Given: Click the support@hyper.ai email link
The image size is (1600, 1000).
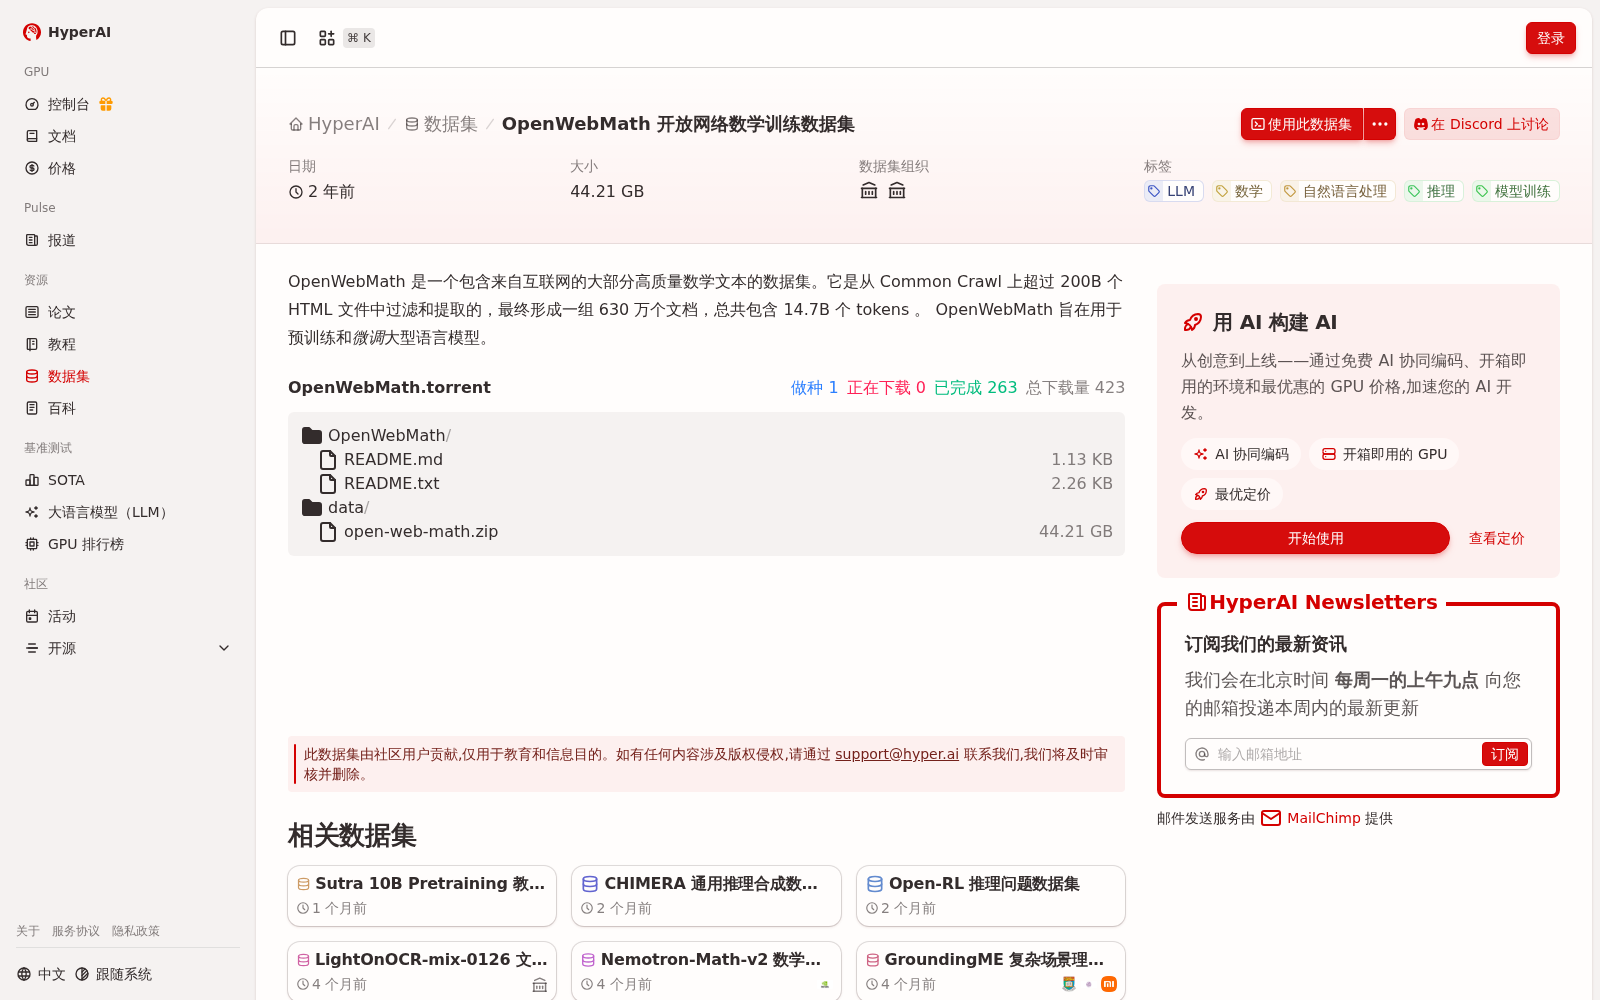Looking at the screenshot, I should point(897,754).
